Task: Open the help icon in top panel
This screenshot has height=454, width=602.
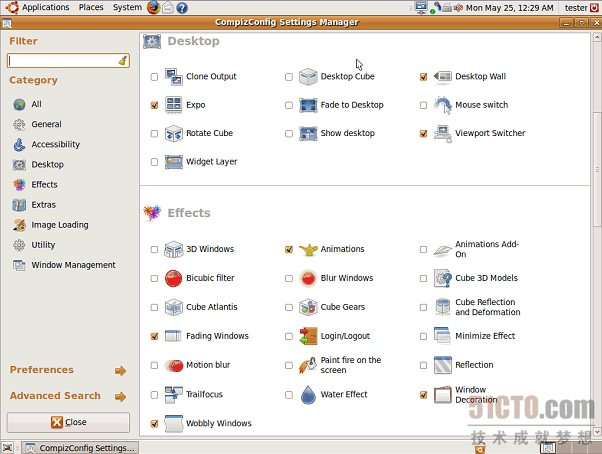Action: point(182,8)
